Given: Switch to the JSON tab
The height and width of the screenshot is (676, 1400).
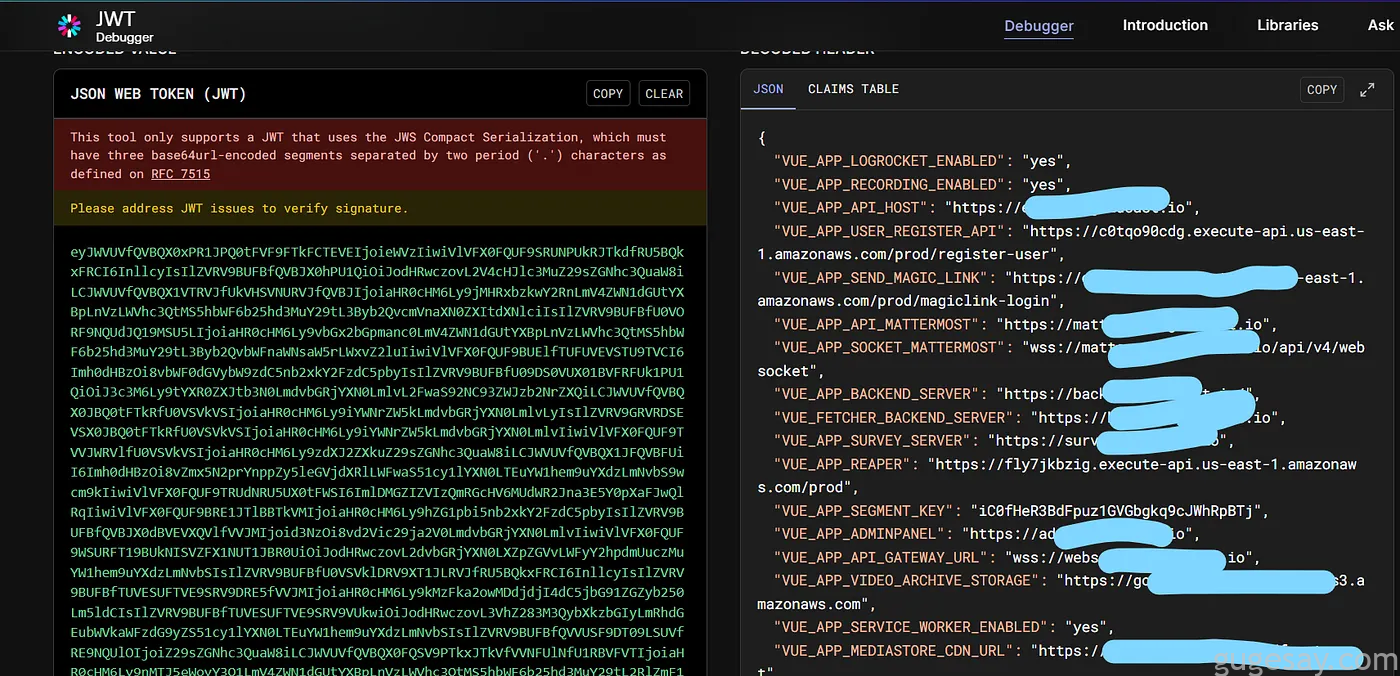Looking at the screenshot, I should click(x=768, y=89).
